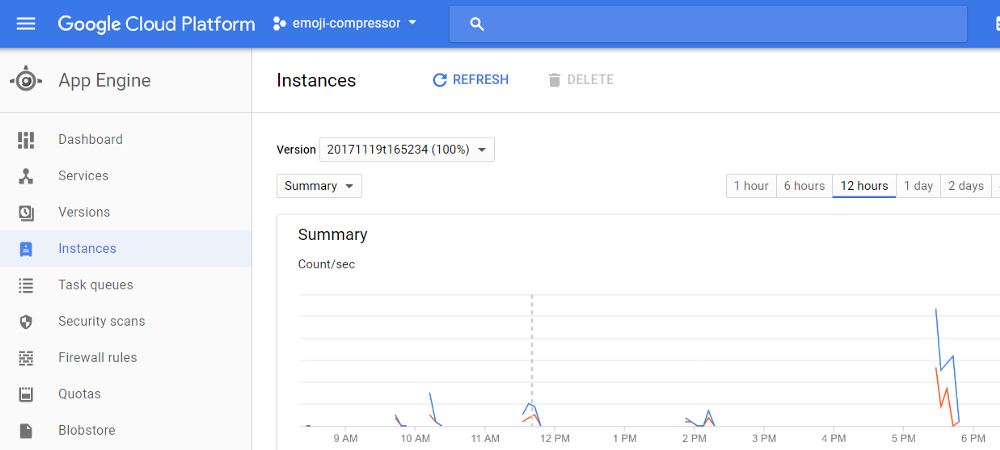Open the hamburger navigation menu
1000x450 pixels.
26,24
